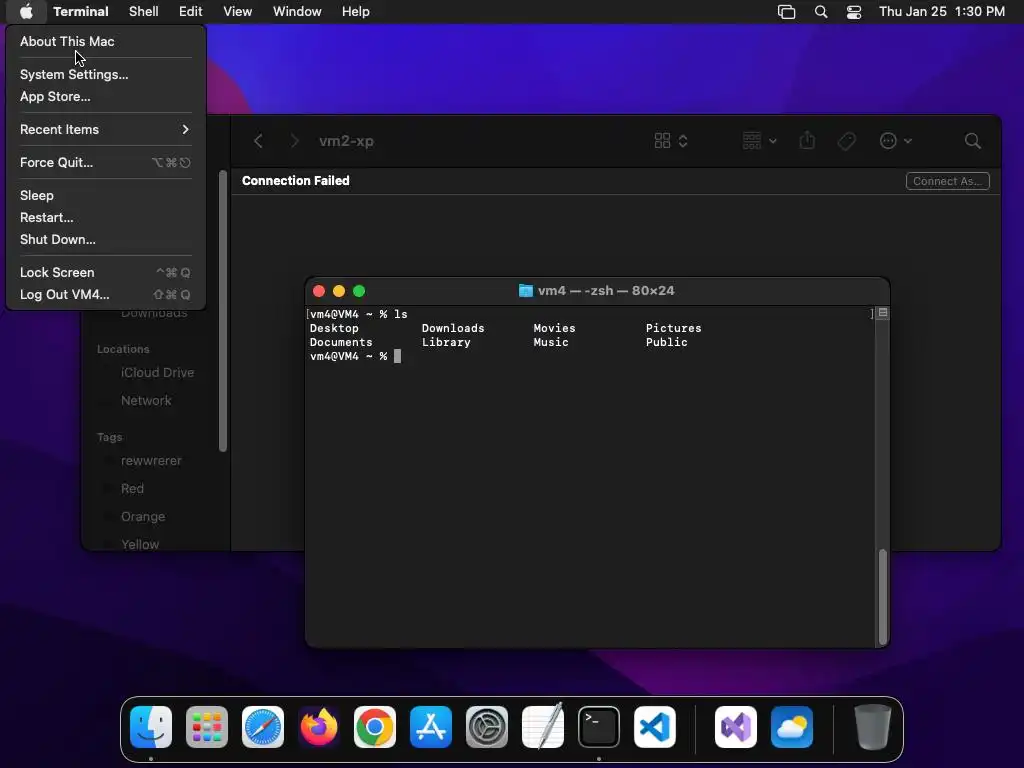The width and height of the screenshot is (1024, 768).
Task: Open the Edit menu
Action: tap(191, 11)
